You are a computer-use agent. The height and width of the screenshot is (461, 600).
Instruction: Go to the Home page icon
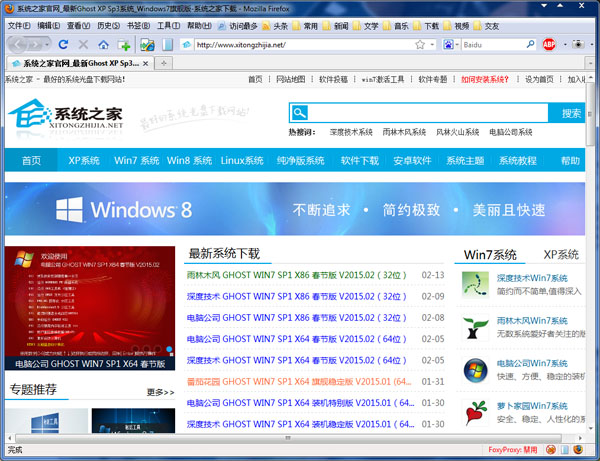[103, 45]
